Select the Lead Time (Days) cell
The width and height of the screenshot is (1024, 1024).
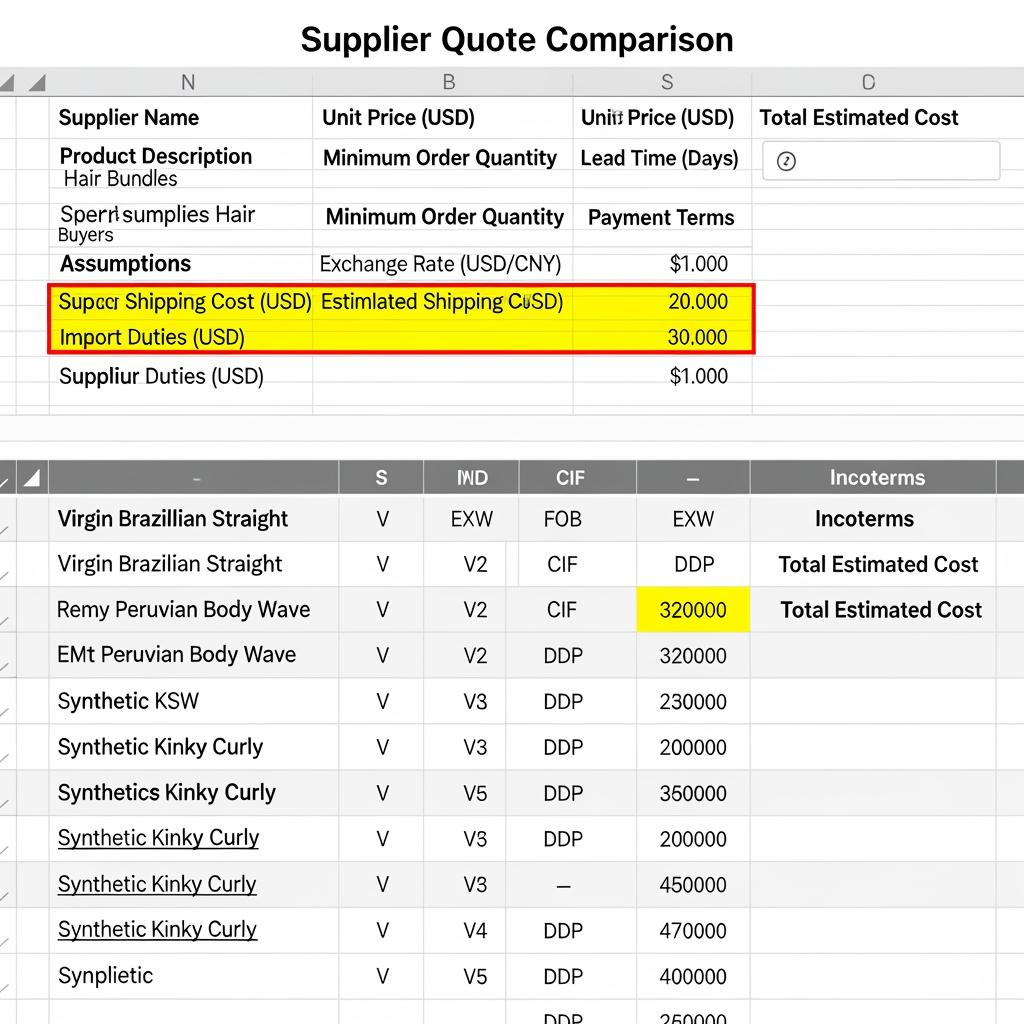(659, 158)
